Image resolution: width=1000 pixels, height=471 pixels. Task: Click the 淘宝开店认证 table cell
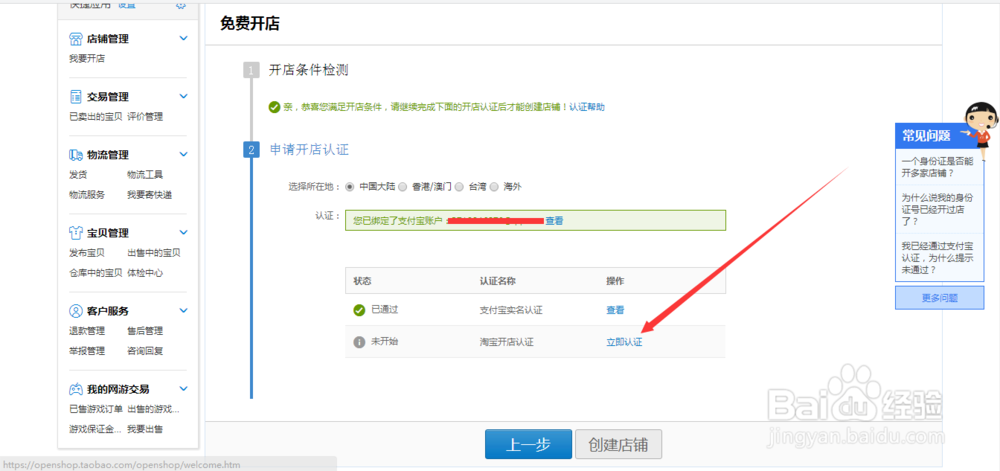point(506,342)
